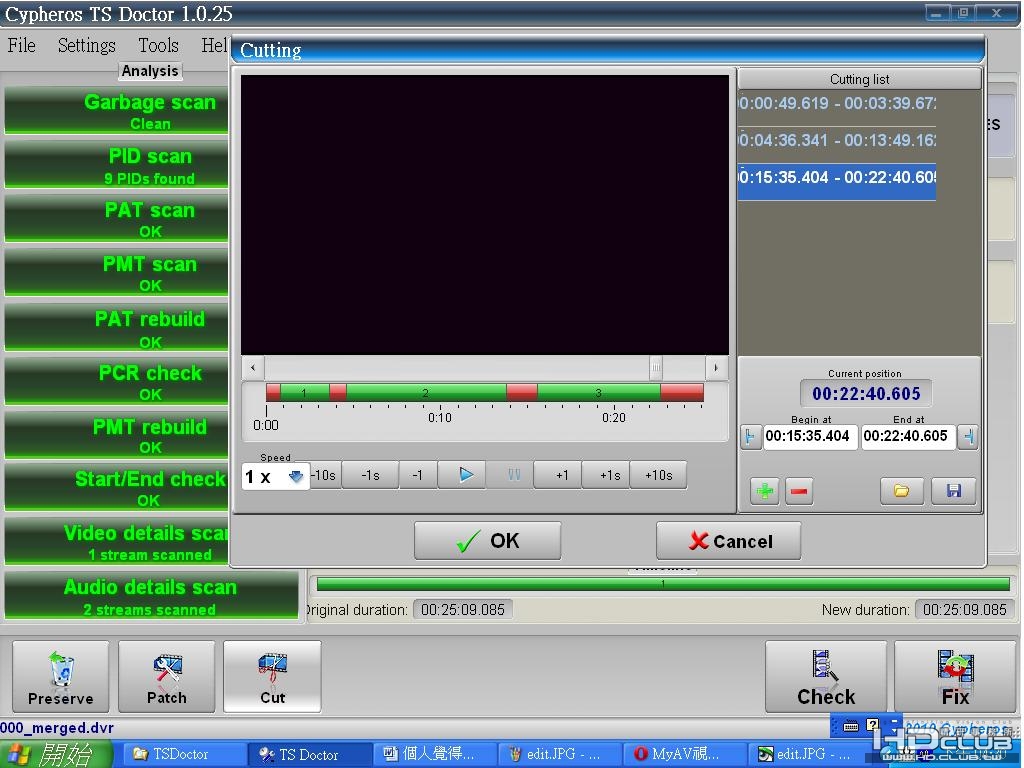Click the PAT rebuild button
Image resolution: width=1024 pixels, height=768 pixels.
point(117,328)
